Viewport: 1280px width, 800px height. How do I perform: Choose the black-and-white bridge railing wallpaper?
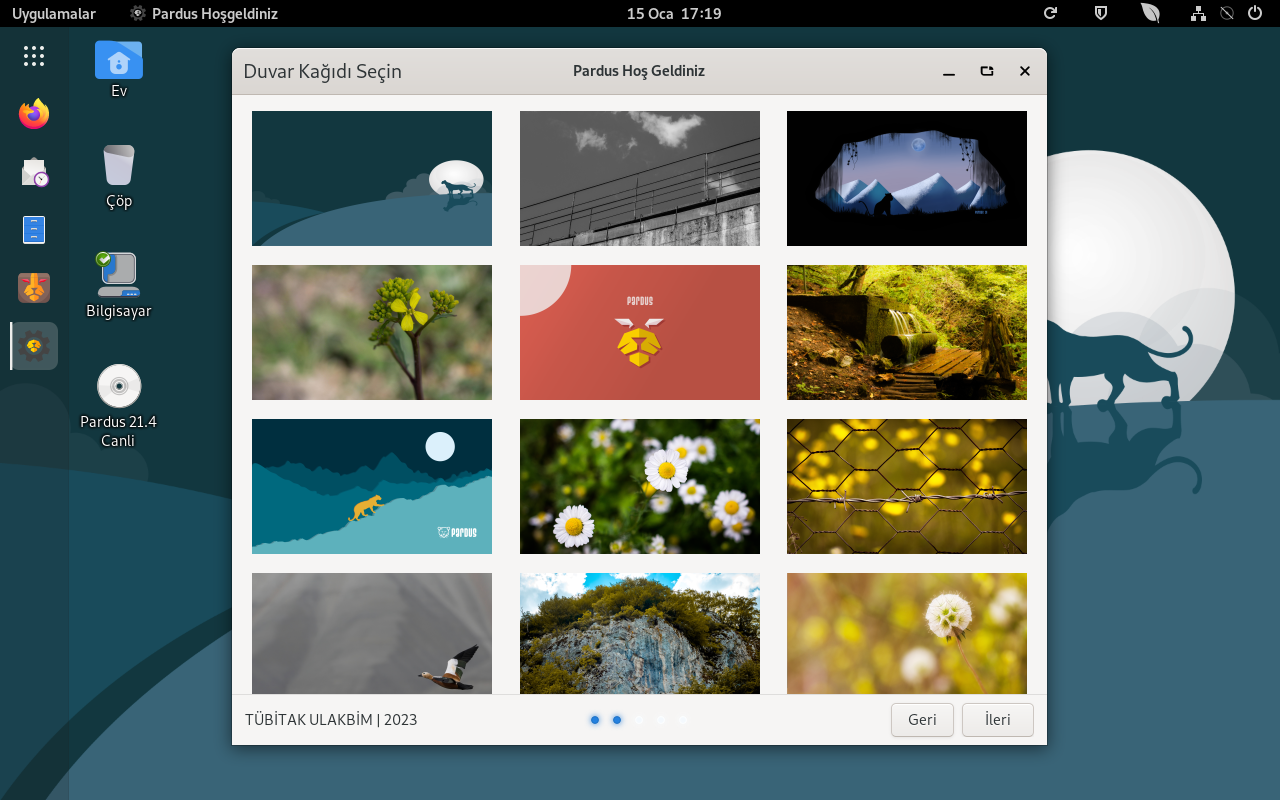[x=640, y=178]
